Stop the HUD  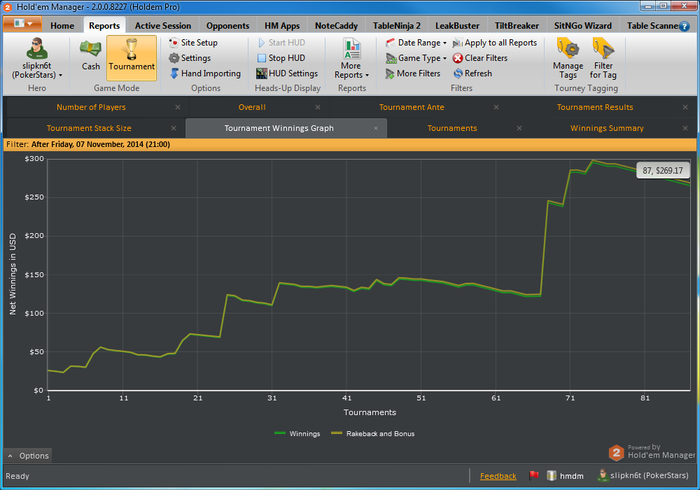281,58
